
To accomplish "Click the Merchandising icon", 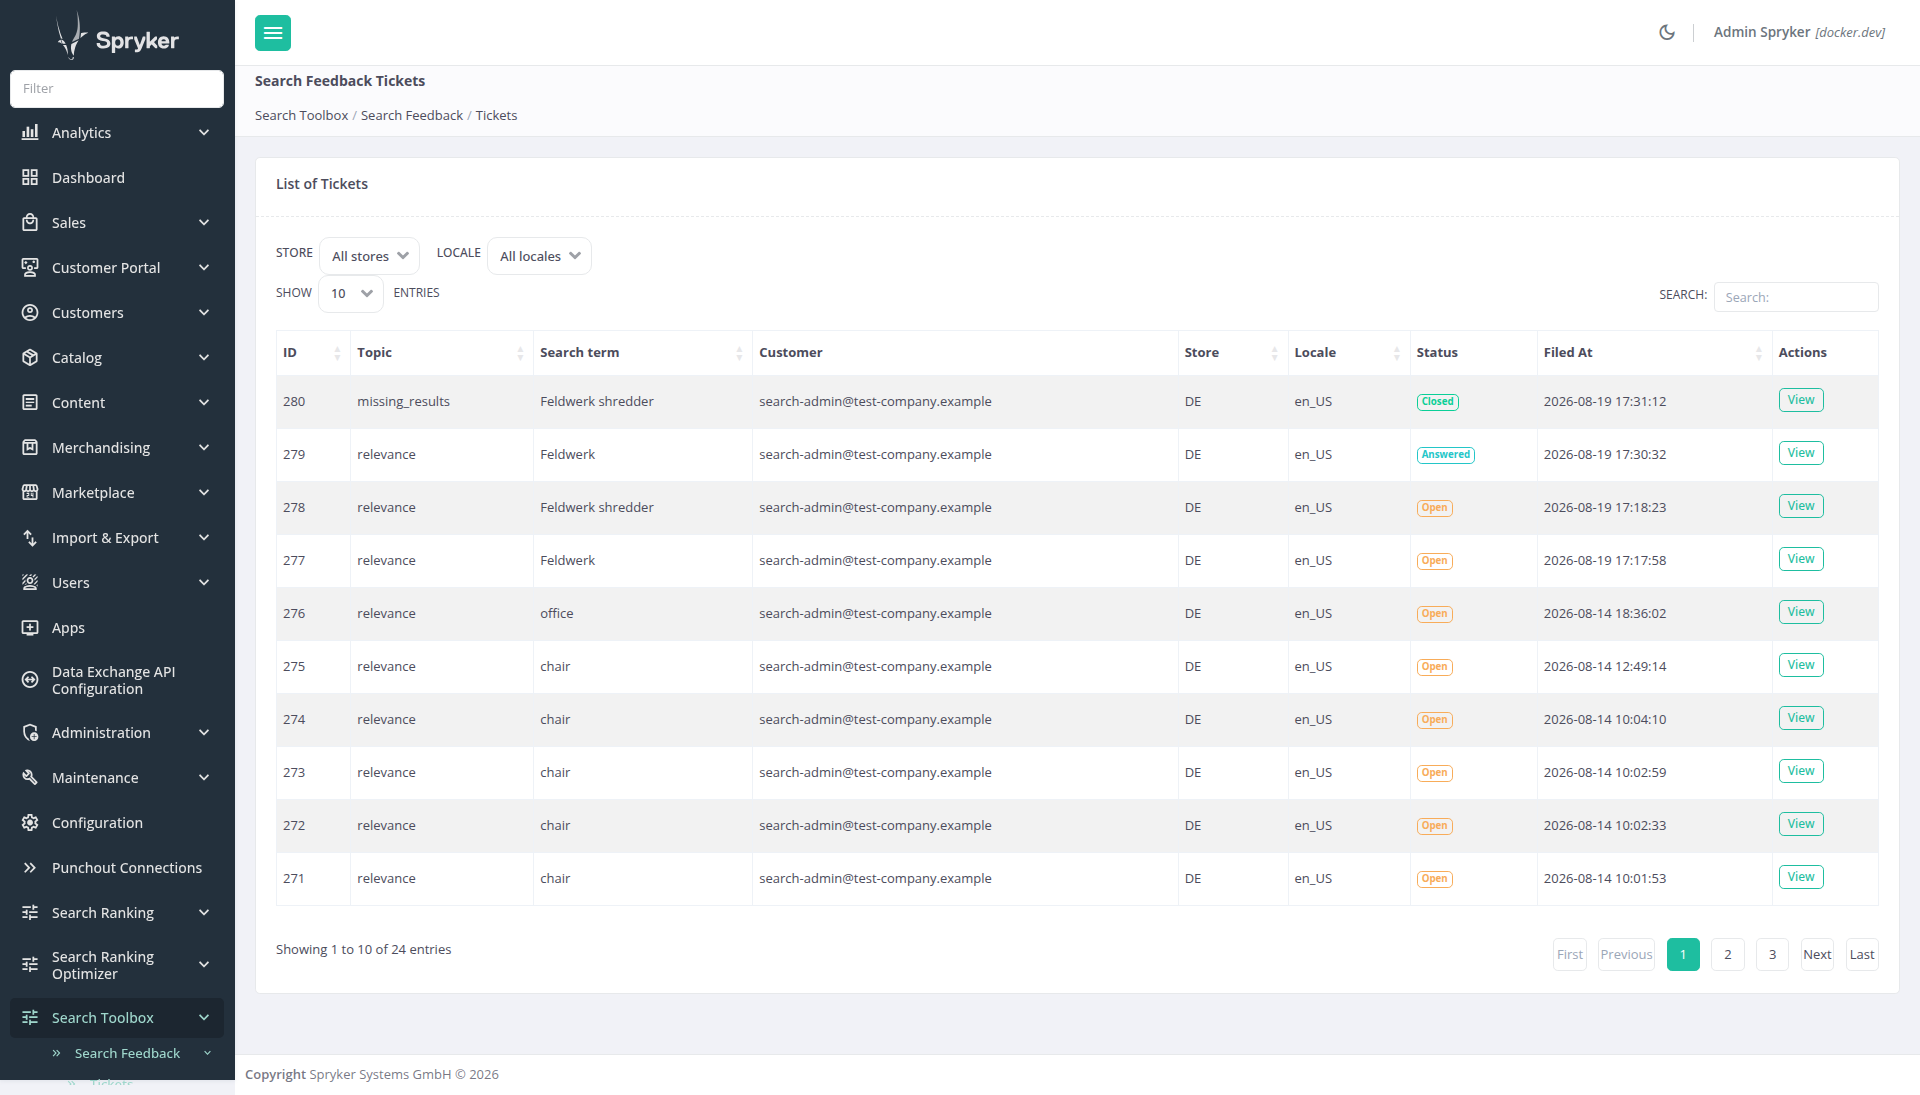I will click(x=30, y=447).
